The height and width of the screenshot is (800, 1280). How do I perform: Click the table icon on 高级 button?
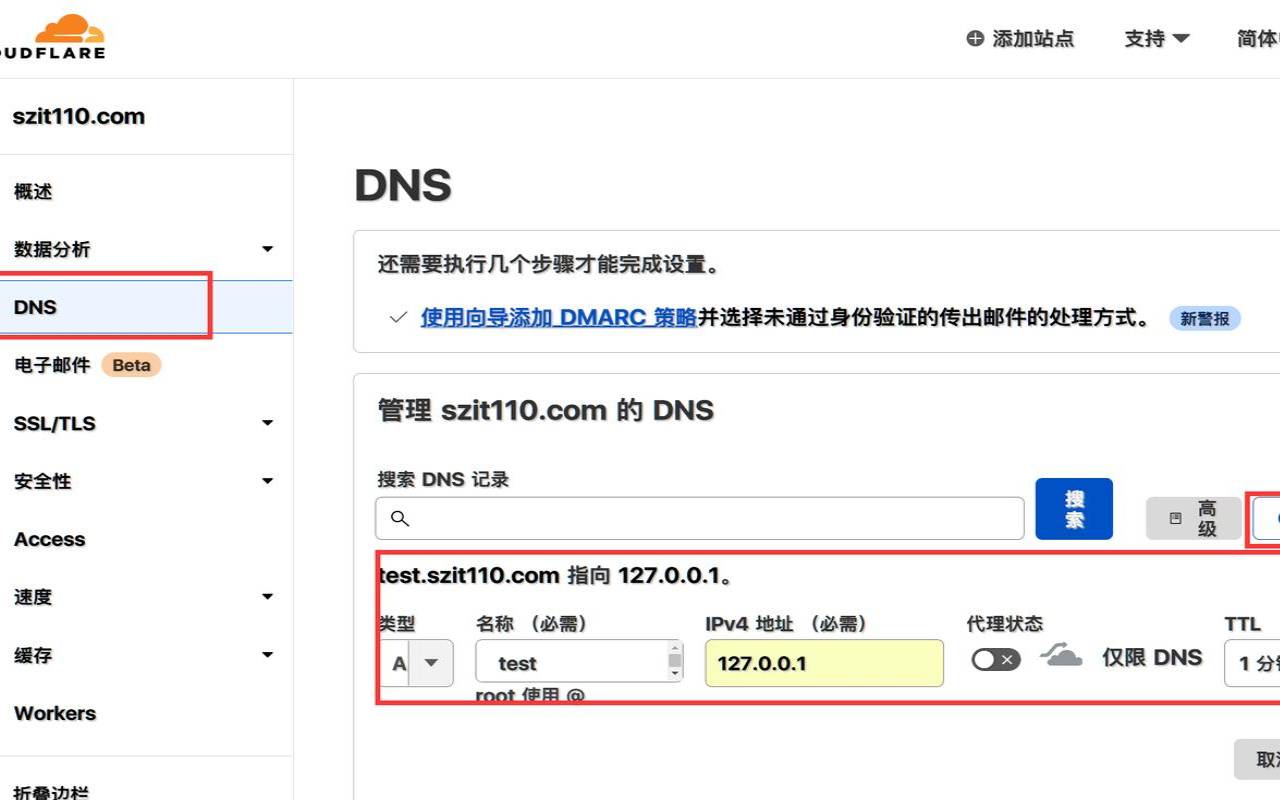click(x=1175, y=518)
